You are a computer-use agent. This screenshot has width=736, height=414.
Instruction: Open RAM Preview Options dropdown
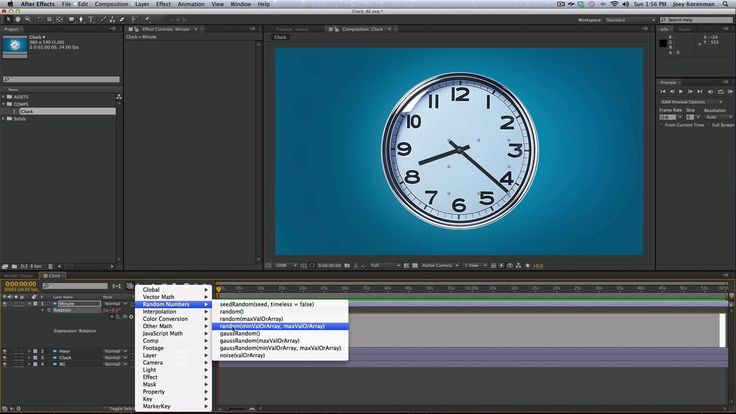tap(692, 101)
